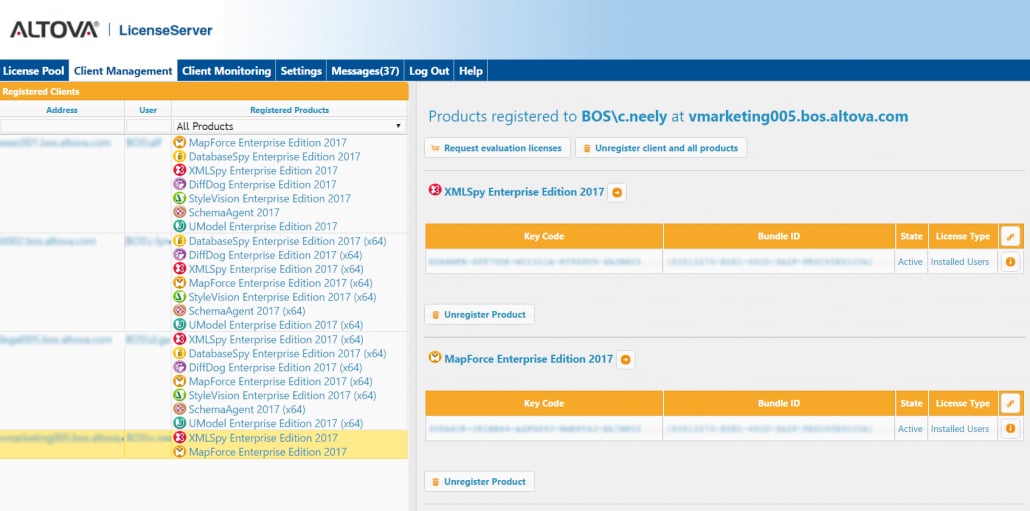Click the Altova LicenseServer logo
This screenshot has height=511, width=1030.
pyautogui.click(x=111, y=30)
